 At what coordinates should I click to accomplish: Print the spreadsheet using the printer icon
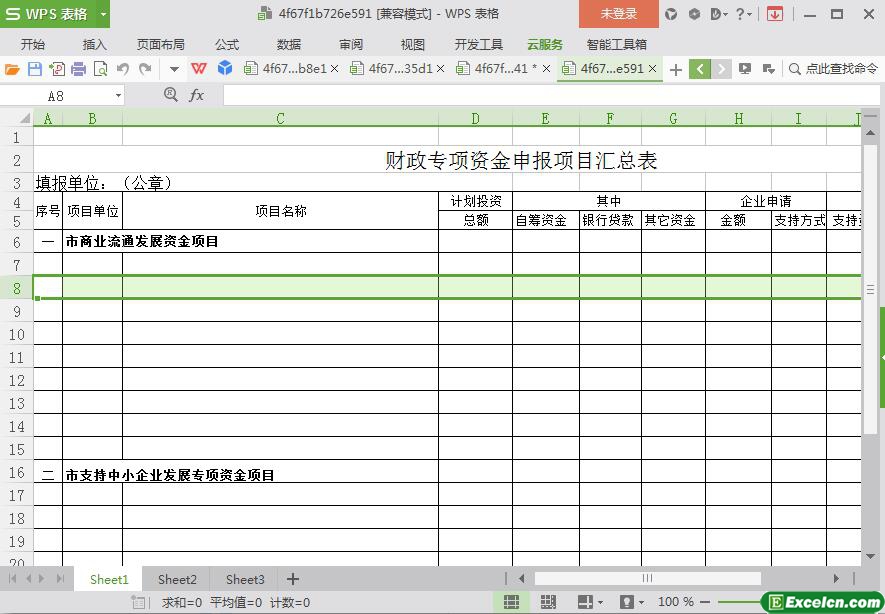(78, 69)
